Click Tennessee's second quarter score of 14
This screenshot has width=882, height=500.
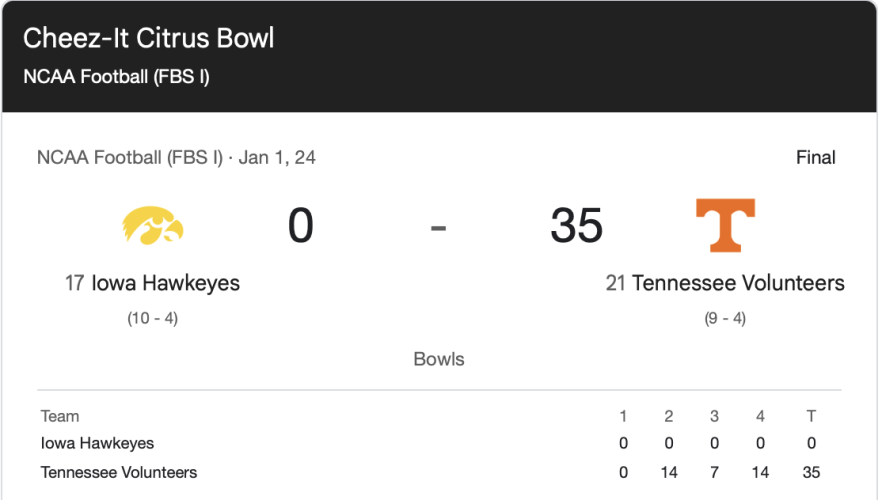(x=669, y=472)
